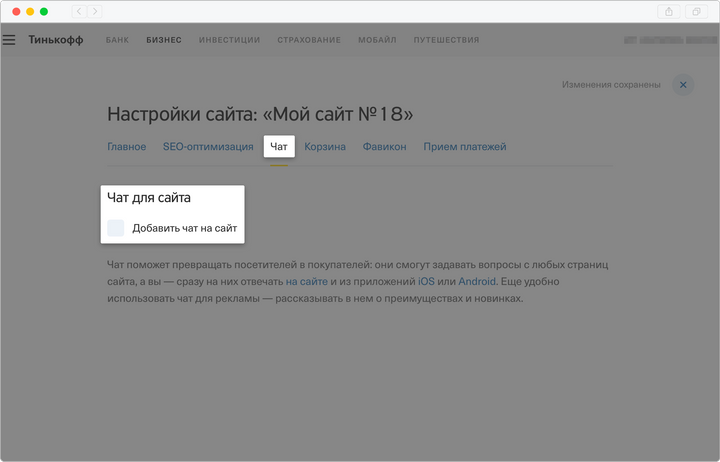Image resolution: width=720 pixels, height=462 pixels.
Task: Click the Тинькофф logo
Action: tap(54, 40)
